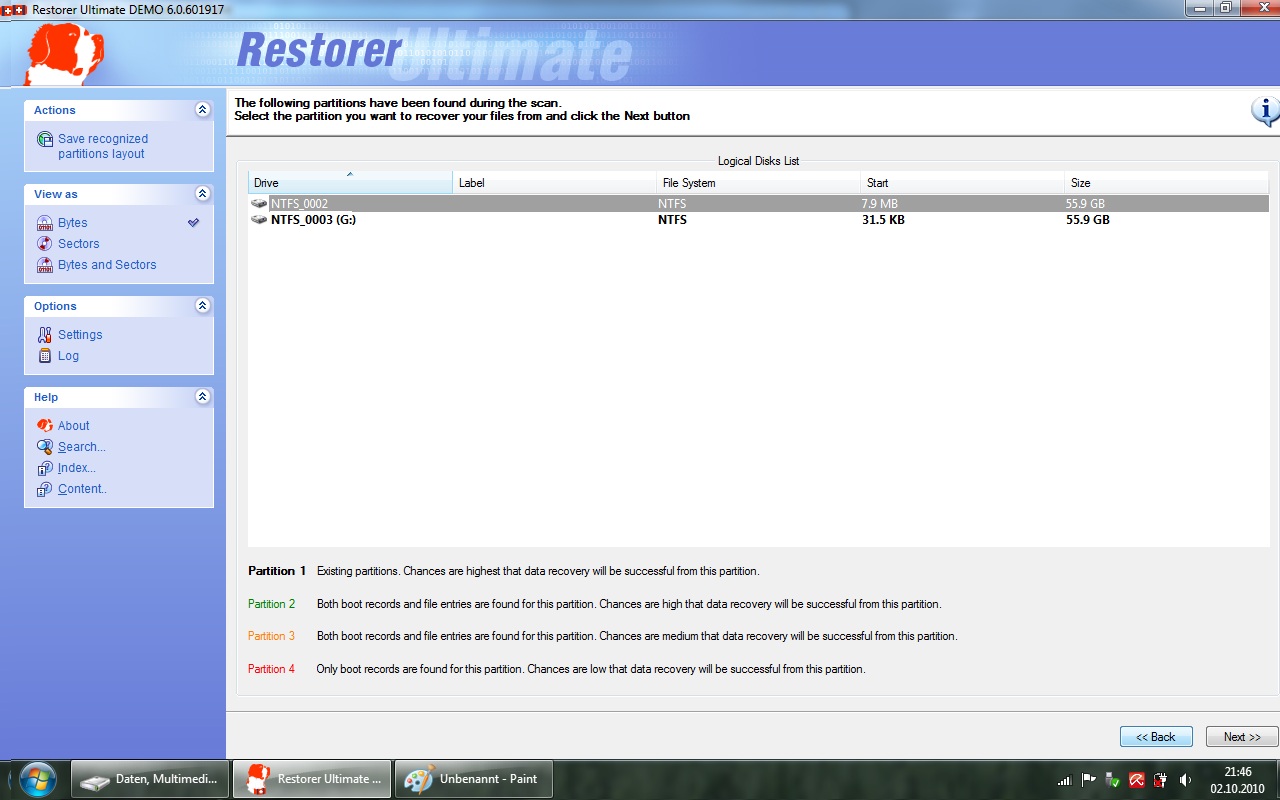Collapse the View as panel
Image resolution: width=1280 pixels, height=800 pixels.
pos(203,194)
